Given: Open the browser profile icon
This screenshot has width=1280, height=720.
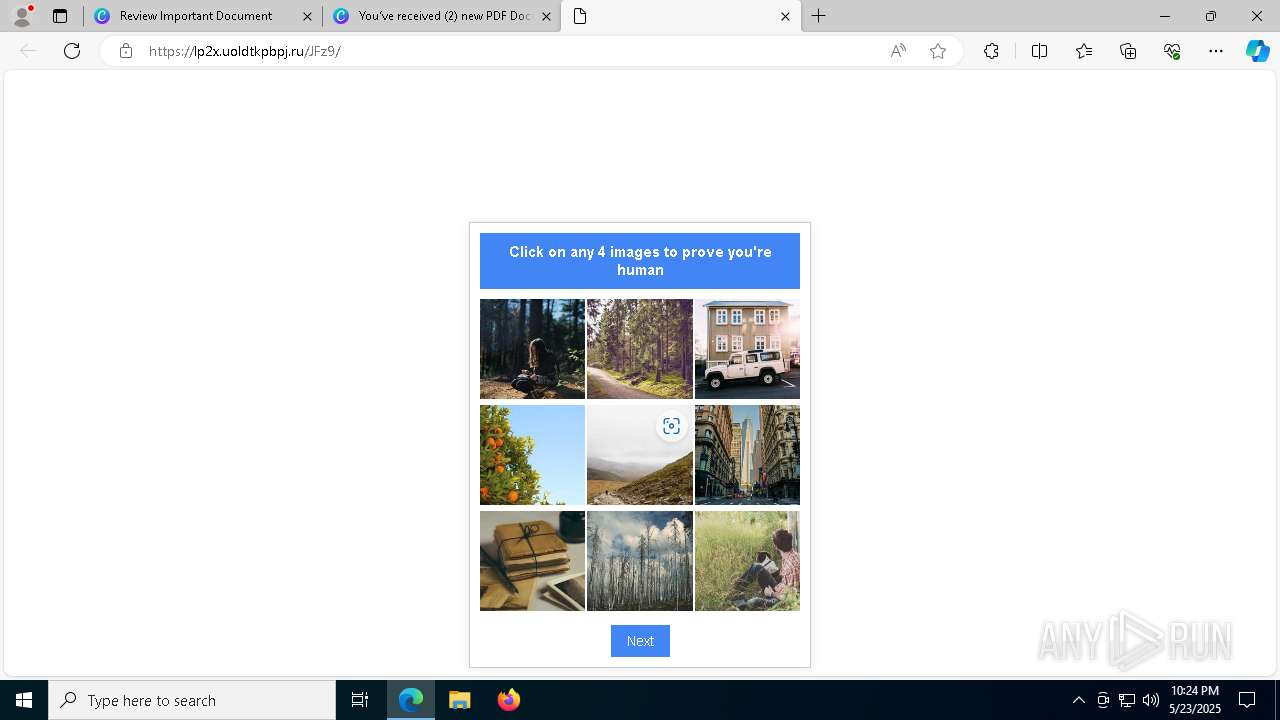Looking at the screenshot, I should point(22,16).
